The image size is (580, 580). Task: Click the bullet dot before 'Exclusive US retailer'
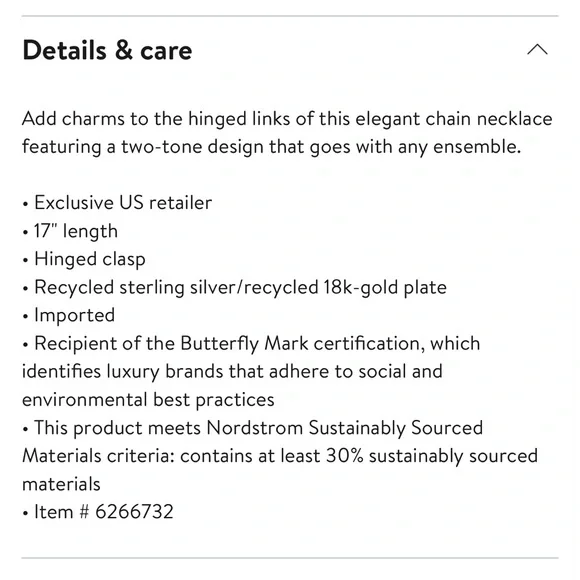coord(25,204)
